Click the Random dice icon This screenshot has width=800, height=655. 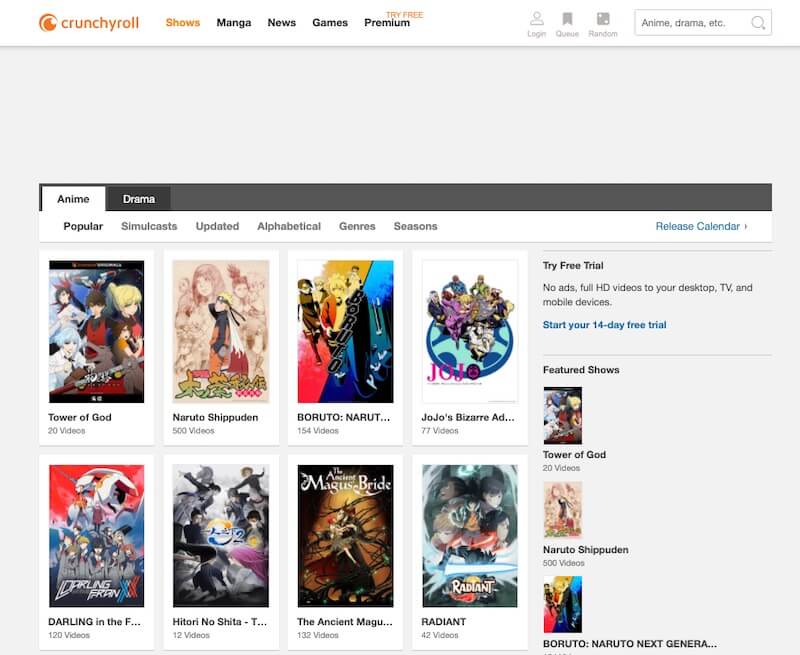[603, 19]
